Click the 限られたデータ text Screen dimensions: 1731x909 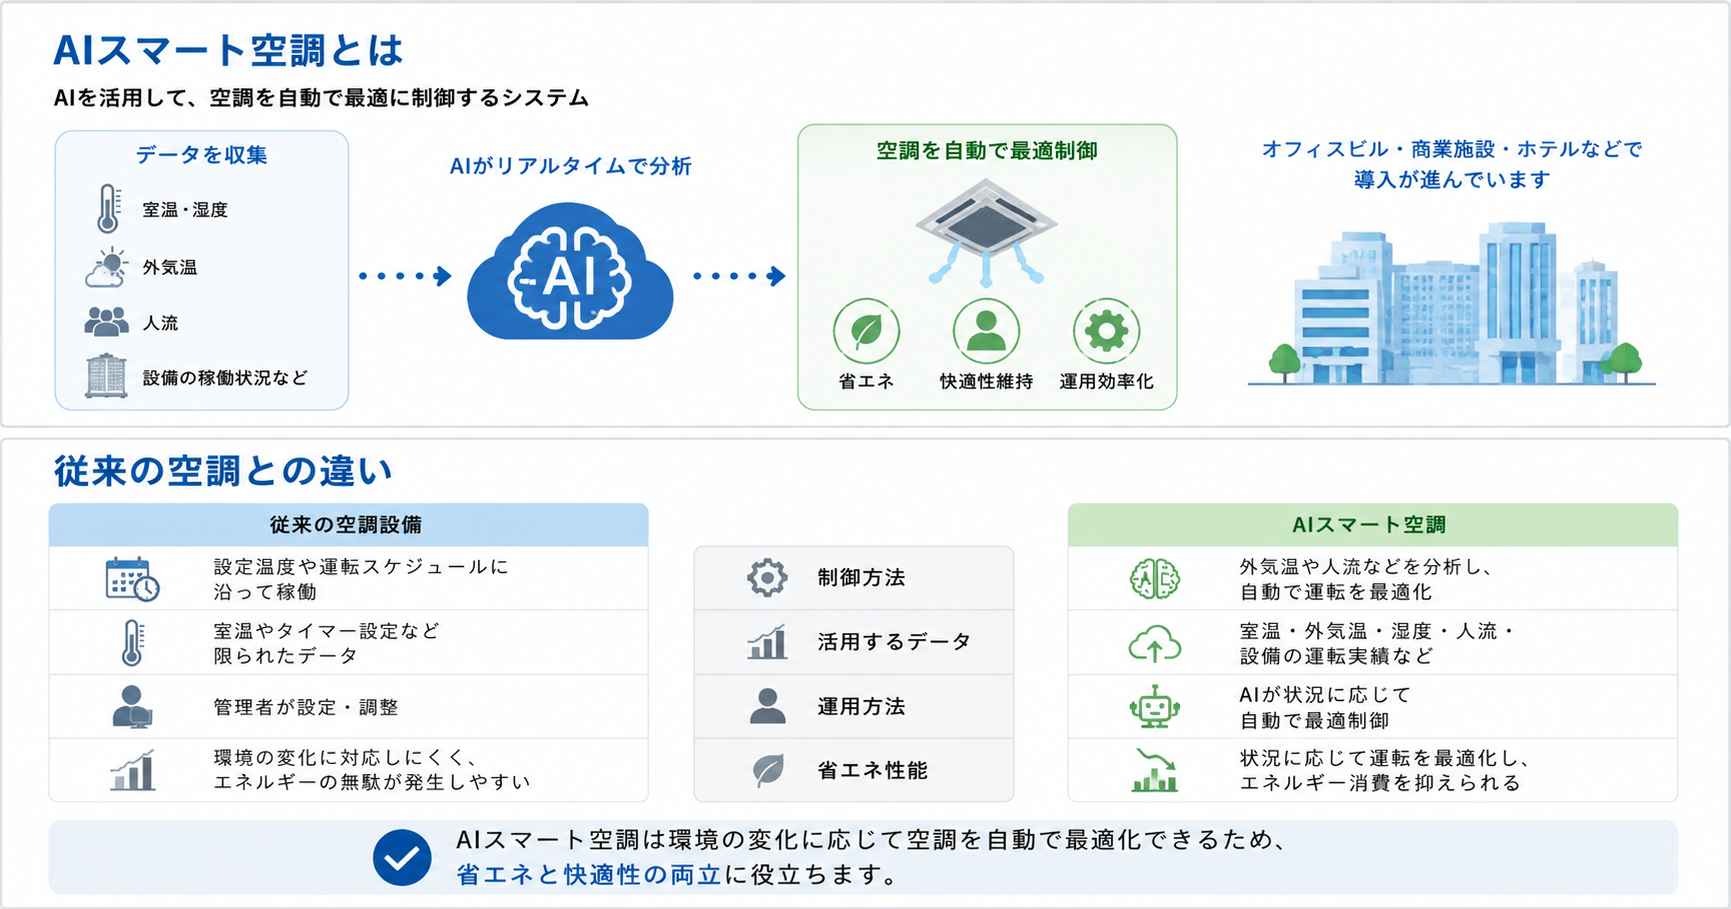(x=285, y=656)
